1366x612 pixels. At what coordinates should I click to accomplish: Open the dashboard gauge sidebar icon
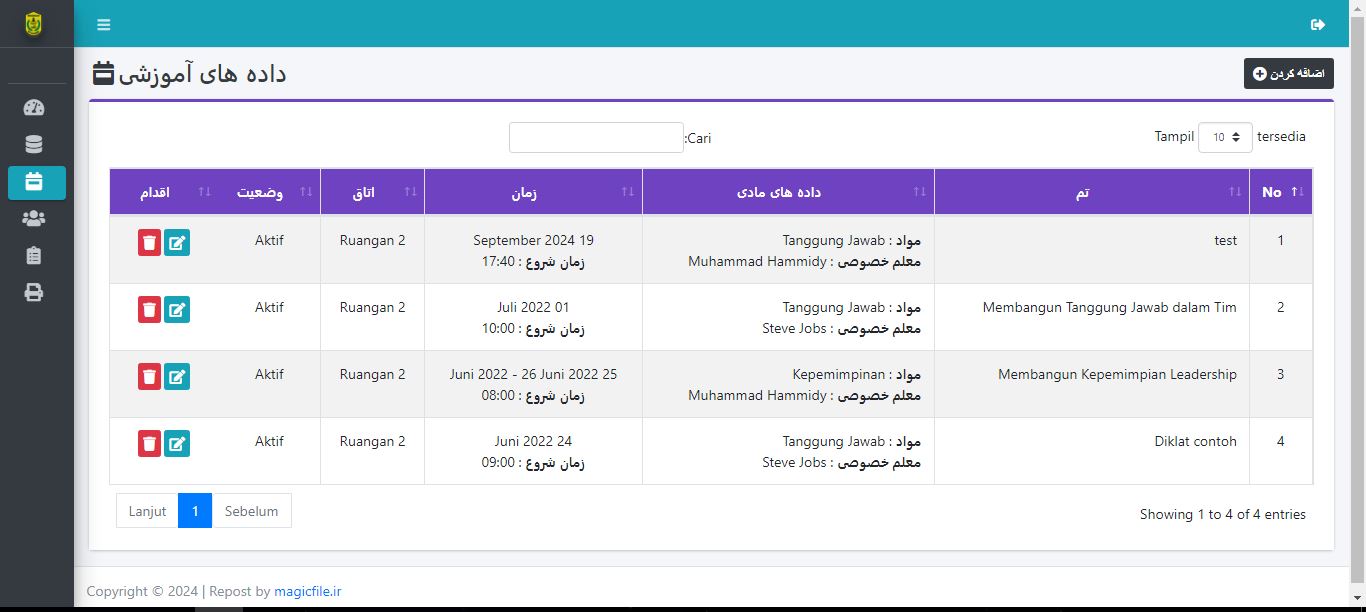pyautogui.click(x=34, y=108)
